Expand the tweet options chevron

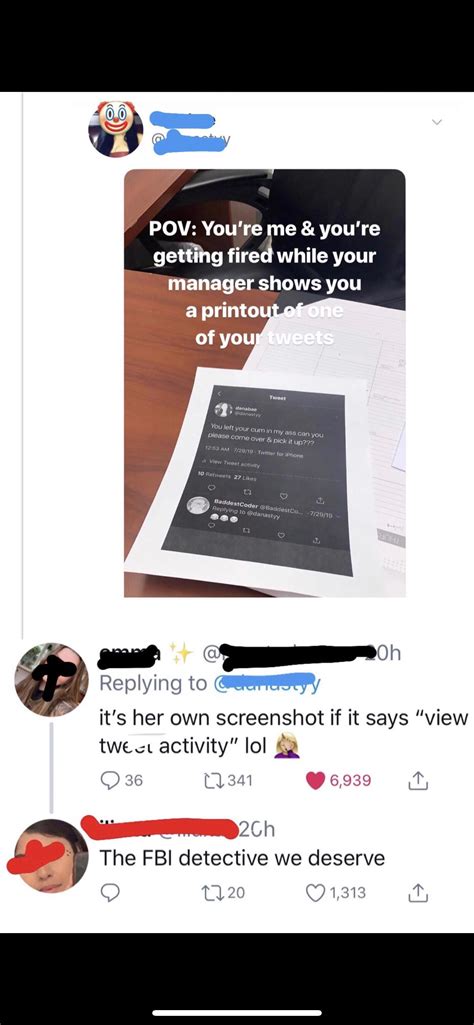tap(437, 122)
